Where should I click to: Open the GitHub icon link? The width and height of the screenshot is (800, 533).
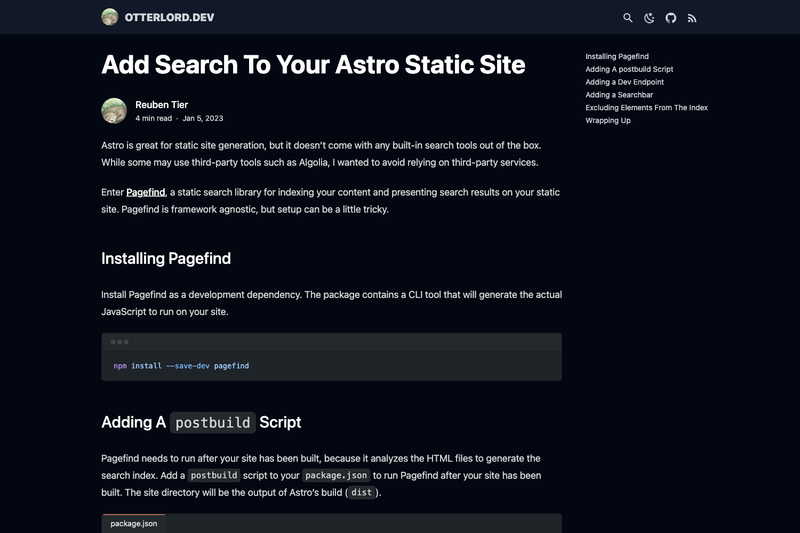tap(670, 18)
